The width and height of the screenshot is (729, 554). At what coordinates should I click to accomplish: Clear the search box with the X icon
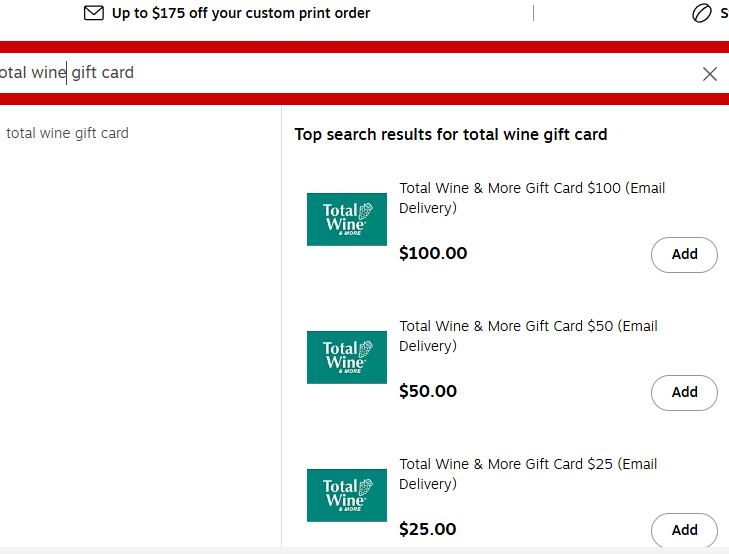709,74
